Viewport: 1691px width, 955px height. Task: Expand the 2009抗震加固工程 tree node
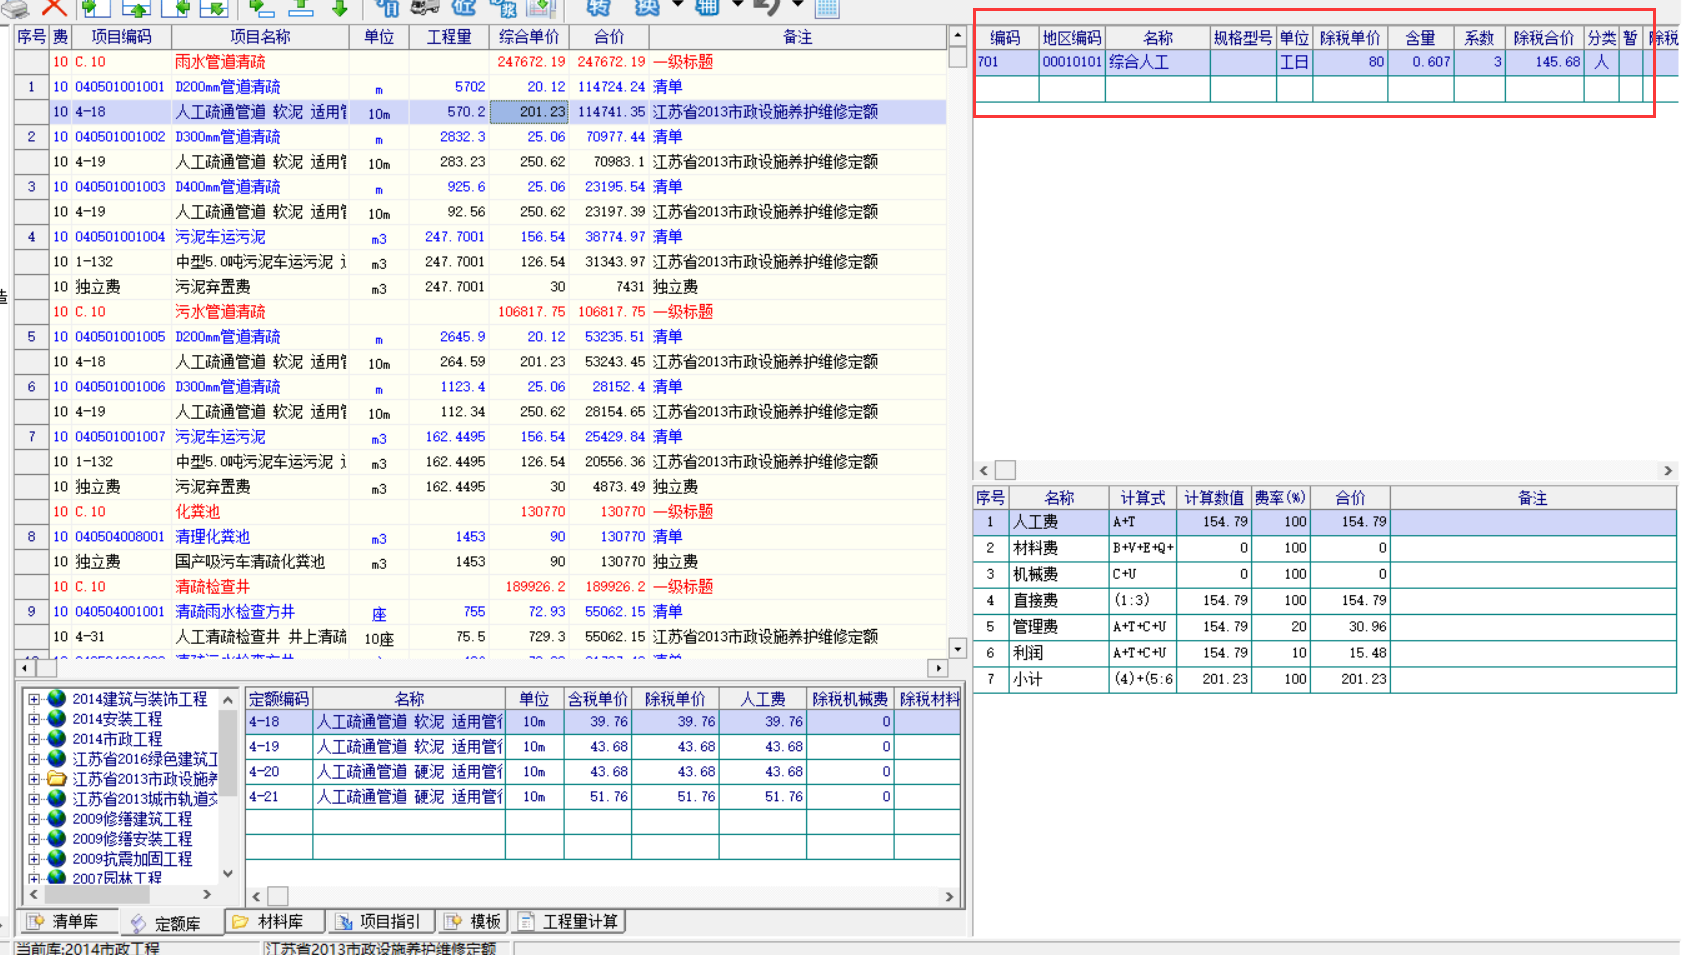pyautogui.click(x=34, y=859)
